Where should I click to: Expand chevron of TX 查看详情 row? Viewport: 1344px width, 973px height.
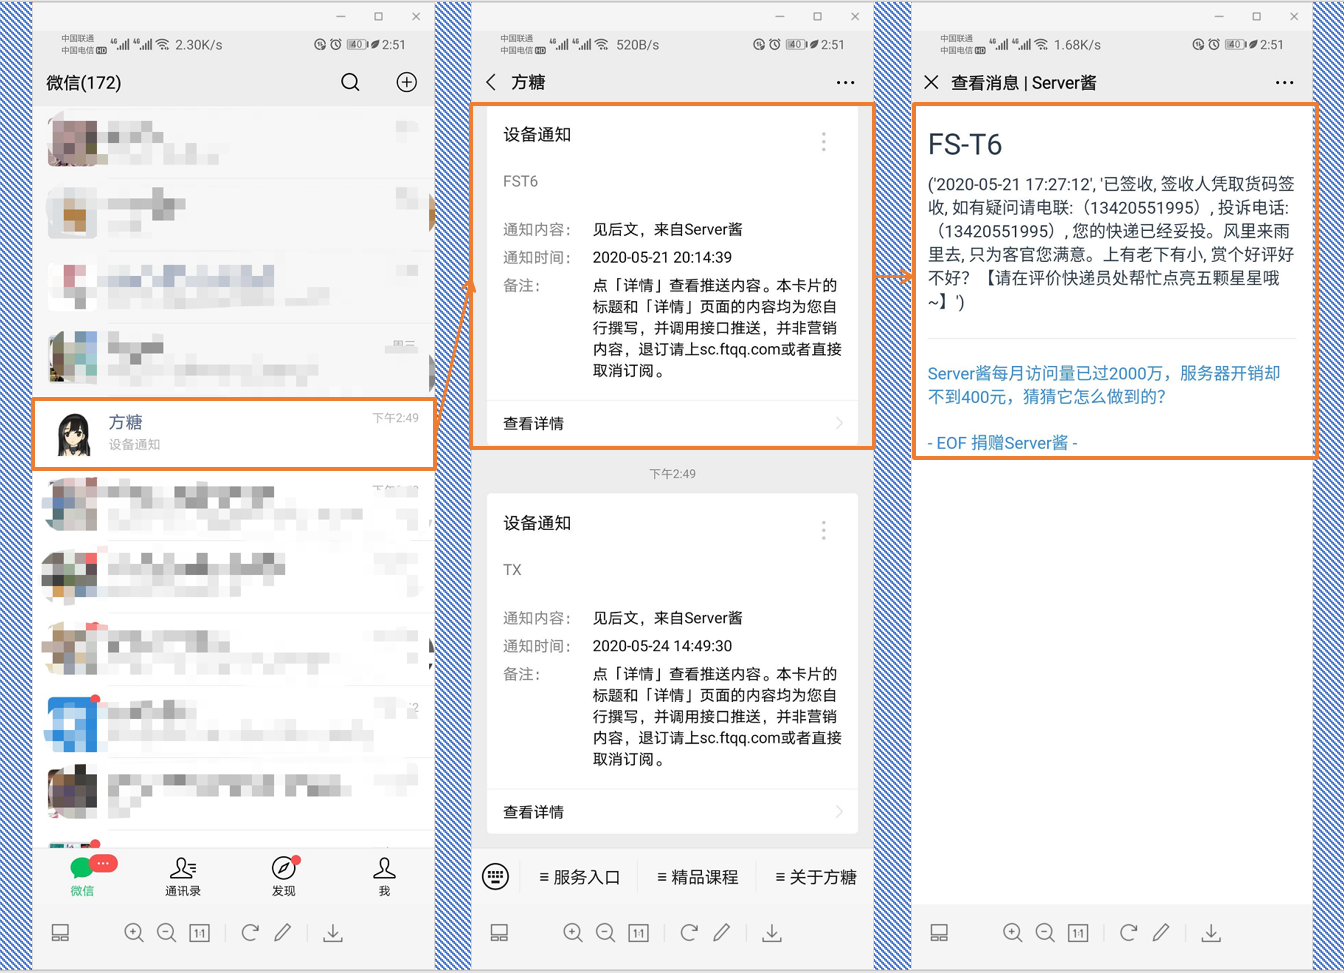coord(839,812)
